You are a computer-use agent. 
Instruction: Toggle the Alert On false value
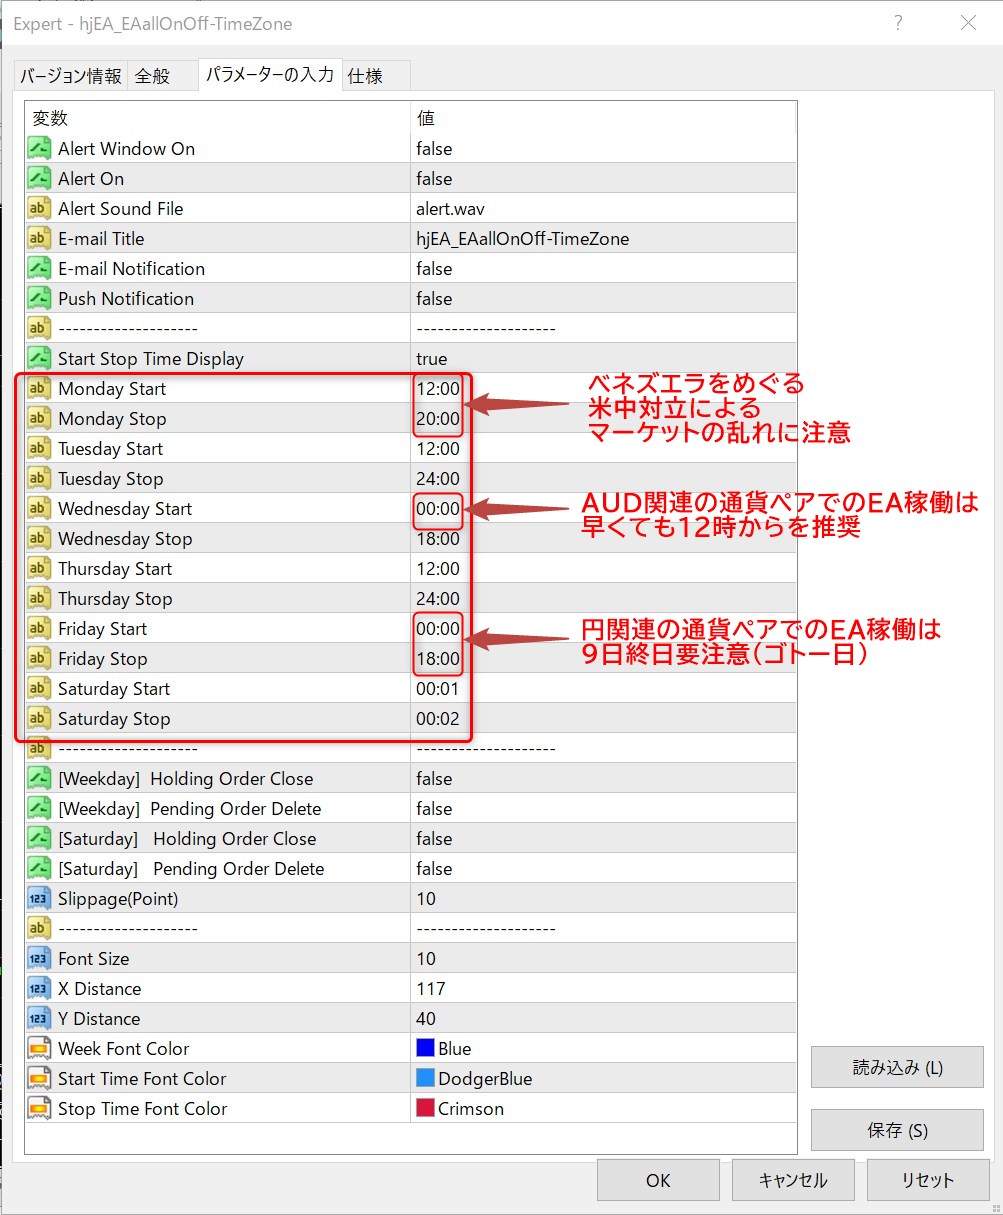(x=434, y=179)
